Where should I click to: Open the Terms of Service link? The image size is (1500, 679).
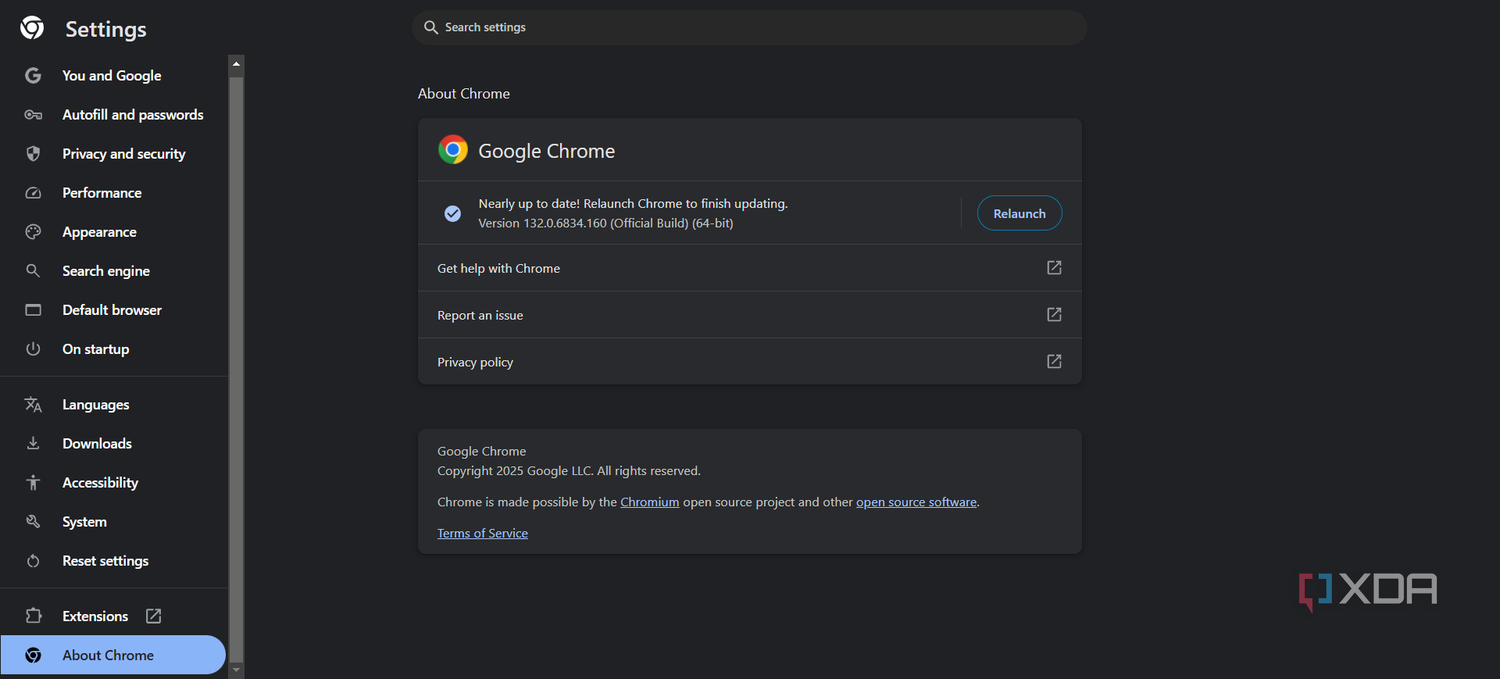[x=483, y=533]
